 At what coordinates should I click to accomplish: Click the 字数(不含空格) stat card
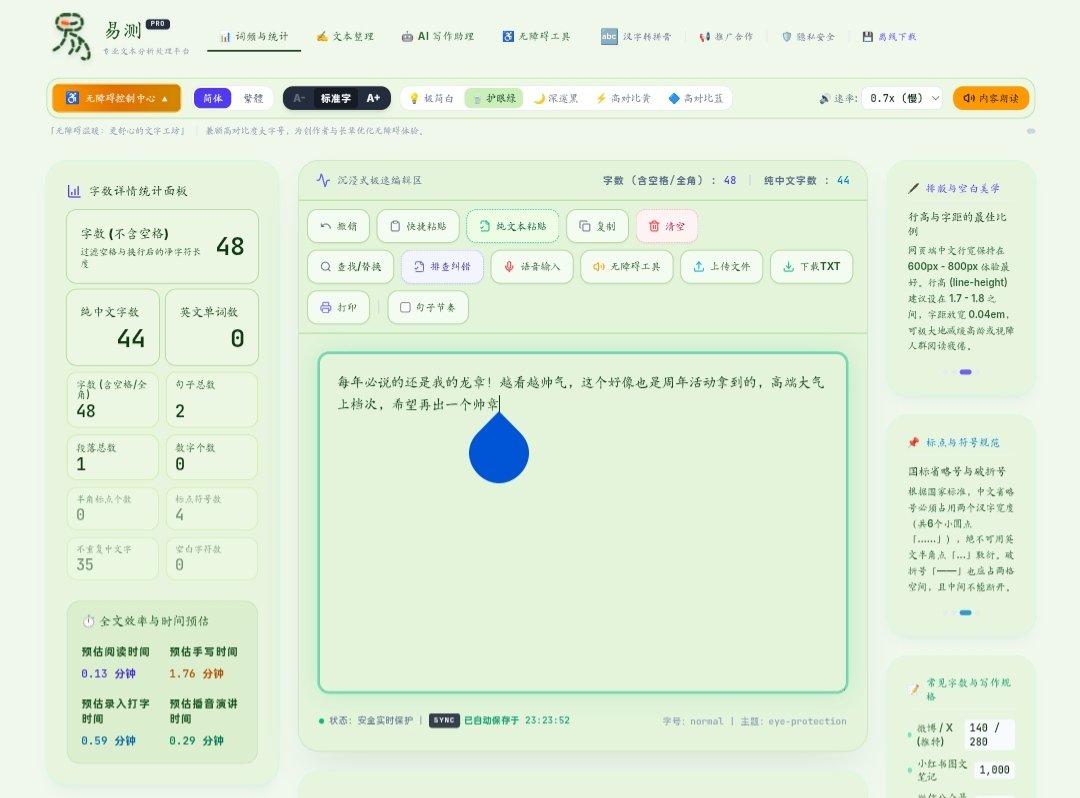[163, 246]
